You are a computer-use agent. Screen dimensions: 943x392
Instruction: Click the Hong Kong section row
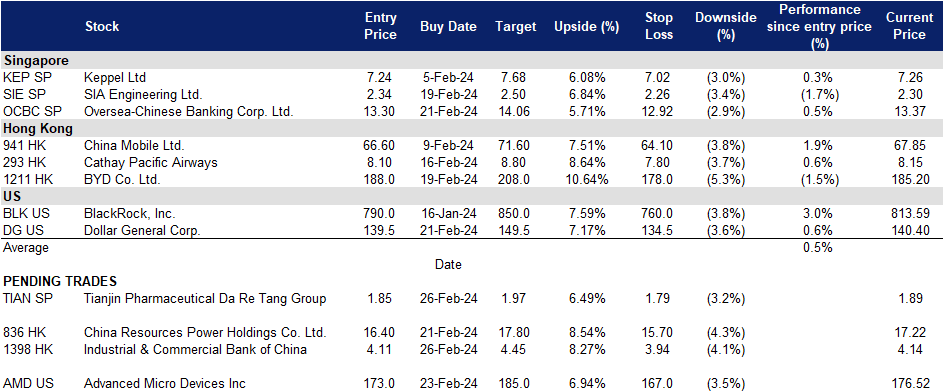(x=472, y=128)
